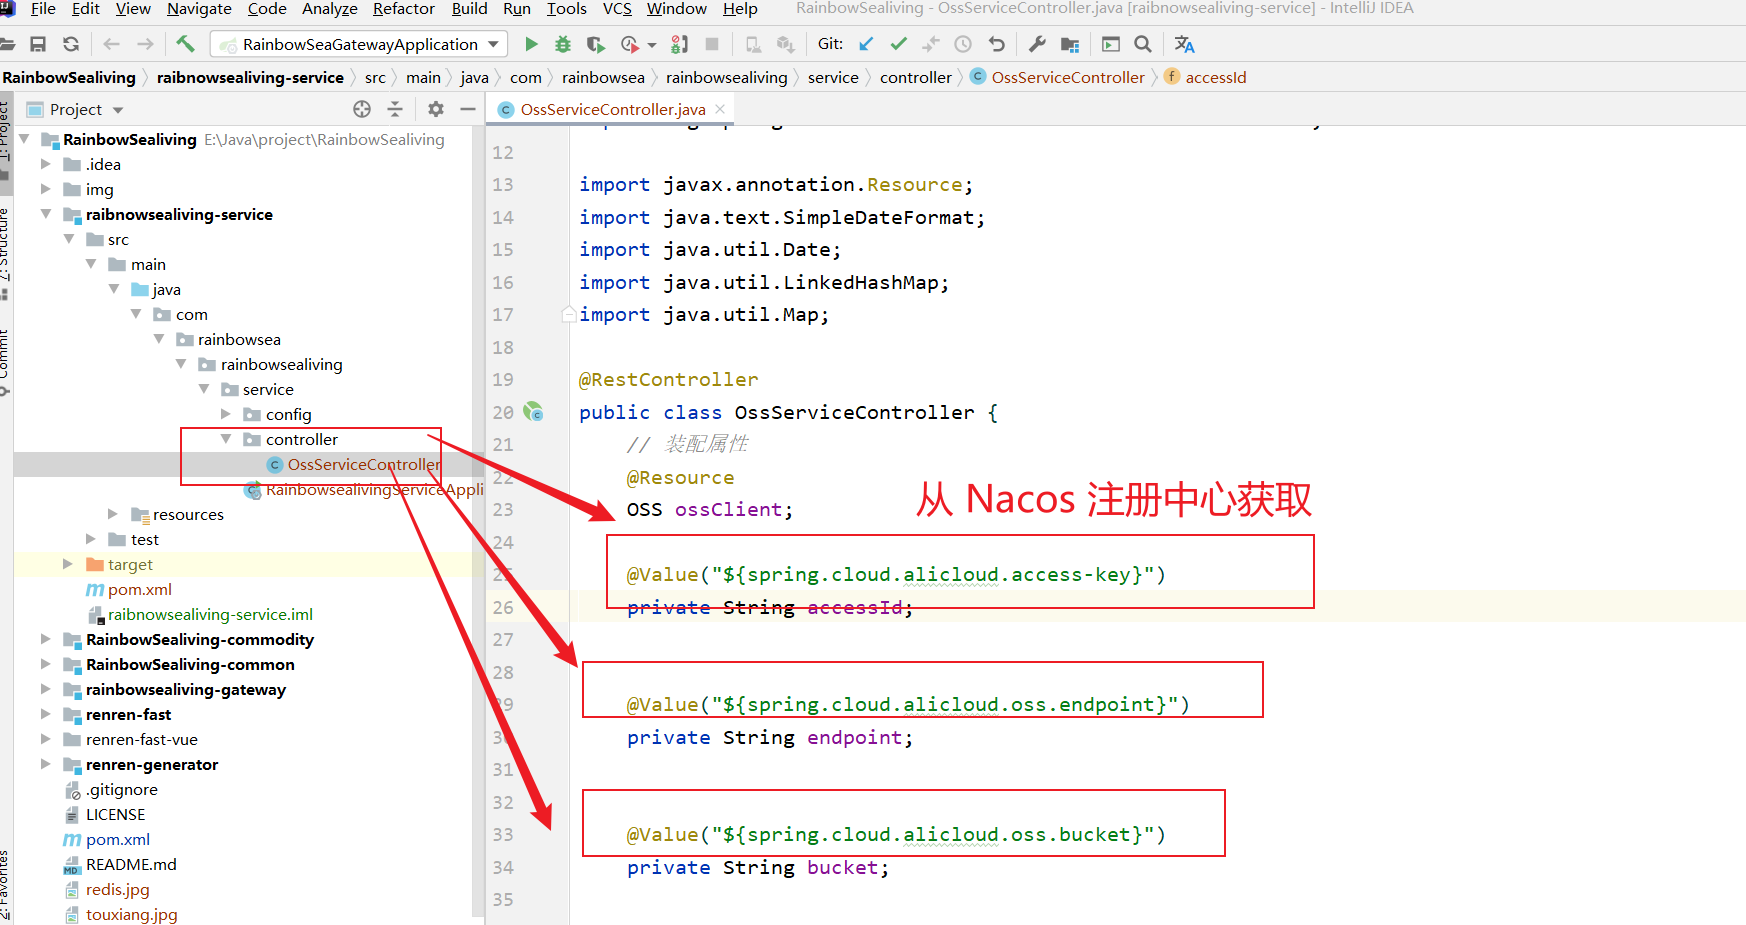The width and height of the screenshot is (1746, 925).
Task: Open the Project view selector dropdown
Action: (118, 110)
